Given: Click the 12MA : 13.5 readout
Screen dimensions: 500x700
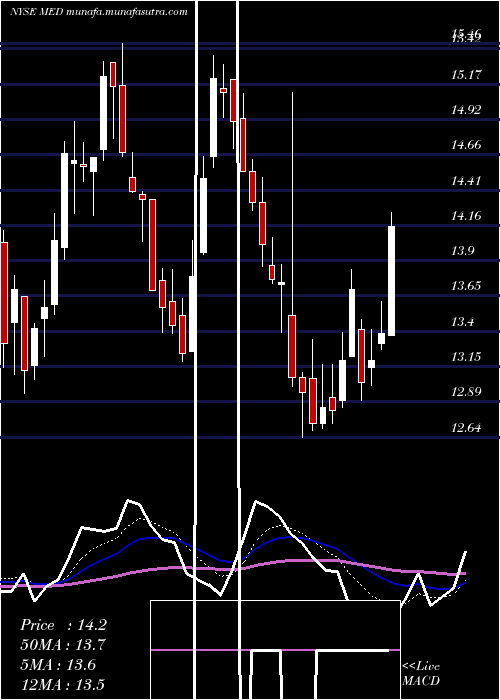Looking at the screenshot, I should [62, 684].
